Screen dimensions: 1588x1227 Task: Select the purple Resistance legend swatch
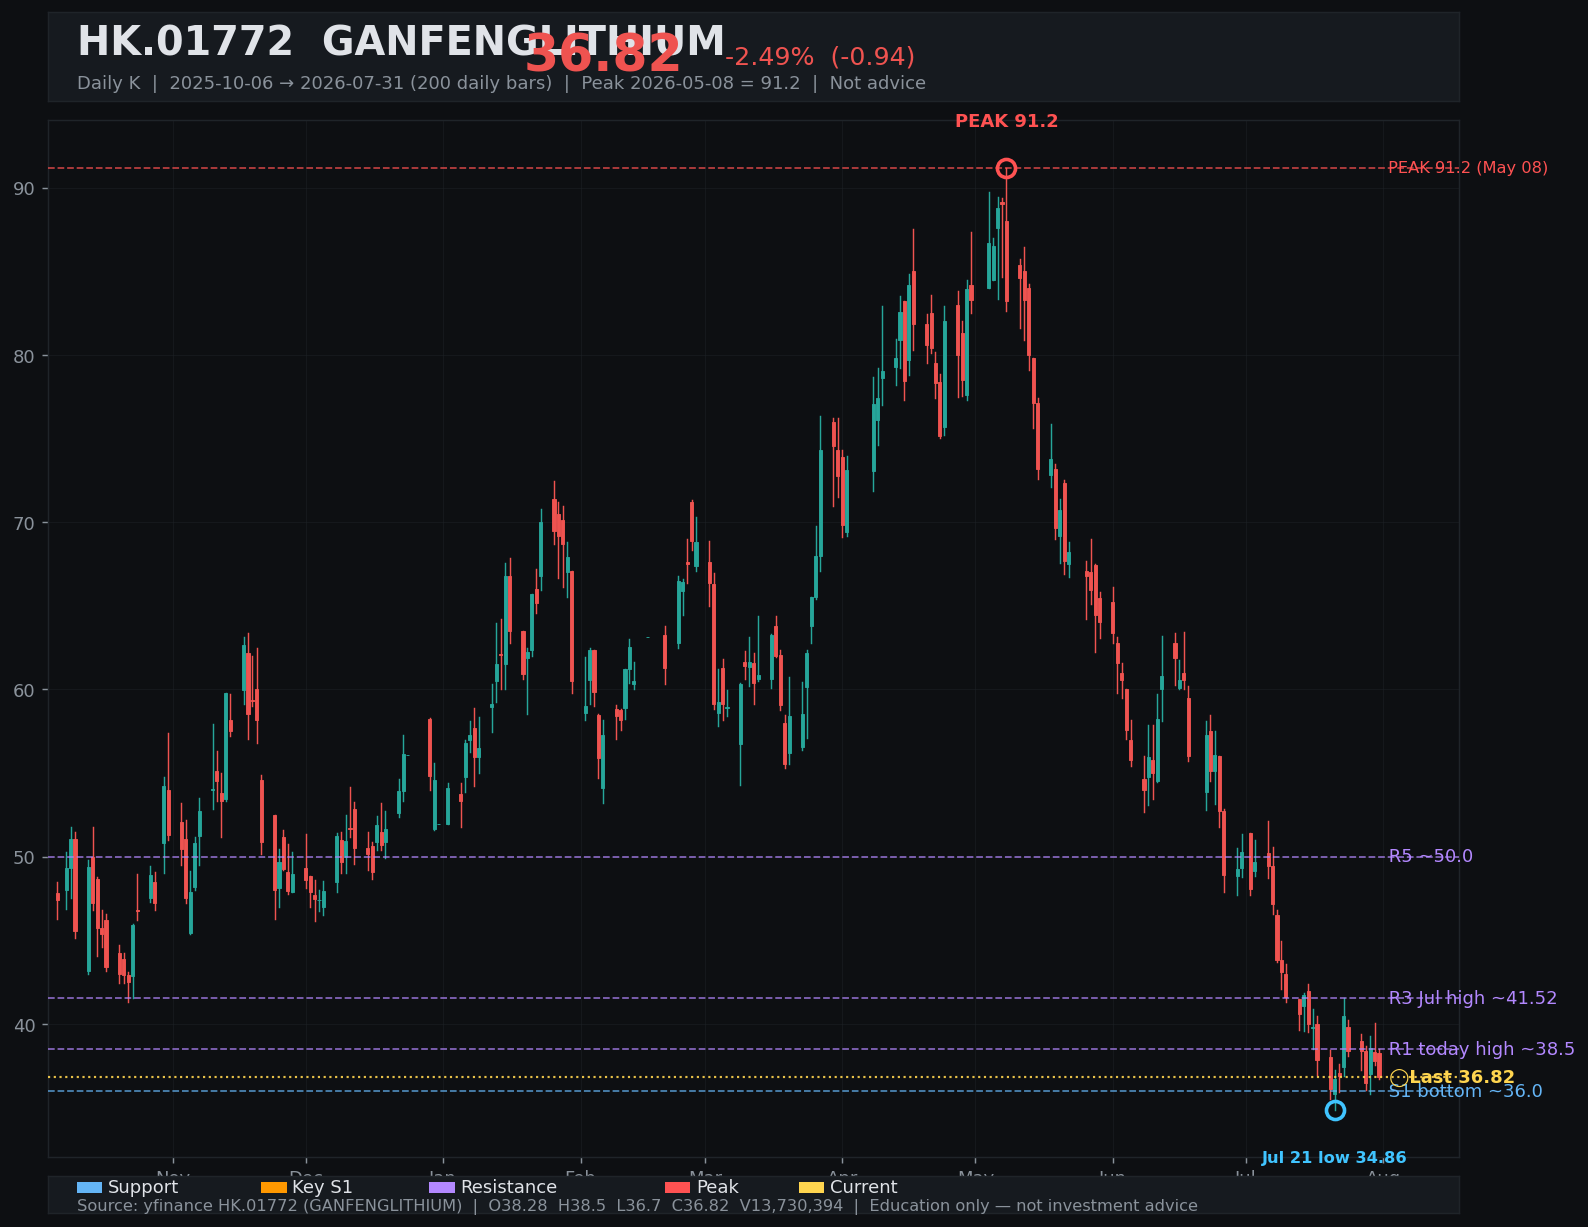pyautogui.click(x=442, y=1188)
